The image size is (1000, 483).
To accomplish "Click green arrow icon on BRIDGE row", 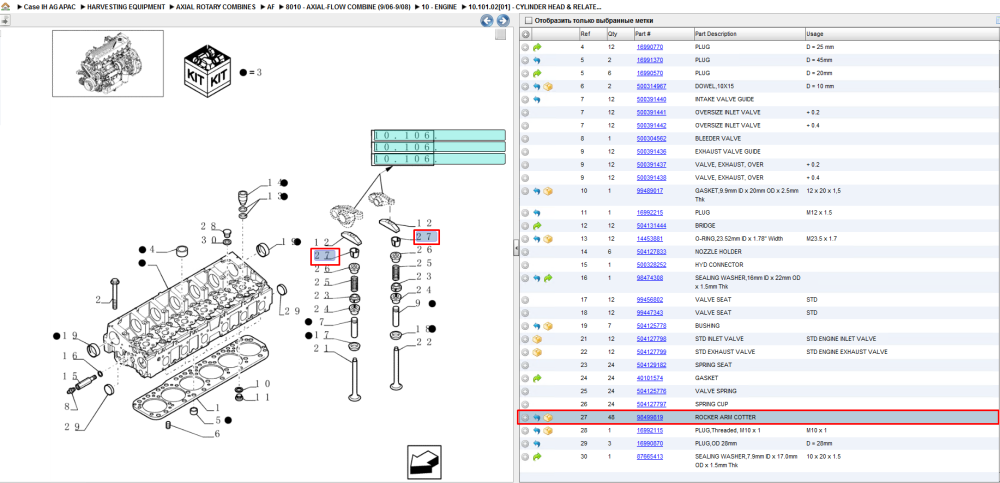I will pyautogui.click(x=537, y=226).
